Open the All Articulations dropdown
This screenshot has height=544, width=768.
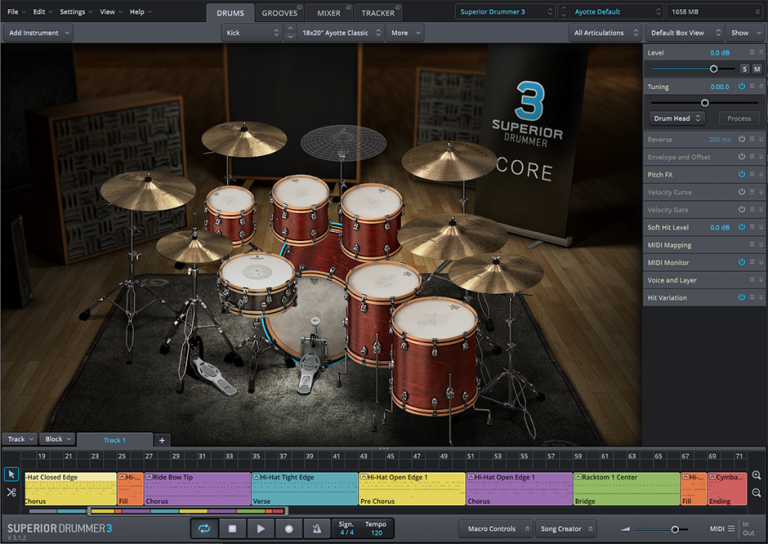pyautogui.click(x=605, y=33)
